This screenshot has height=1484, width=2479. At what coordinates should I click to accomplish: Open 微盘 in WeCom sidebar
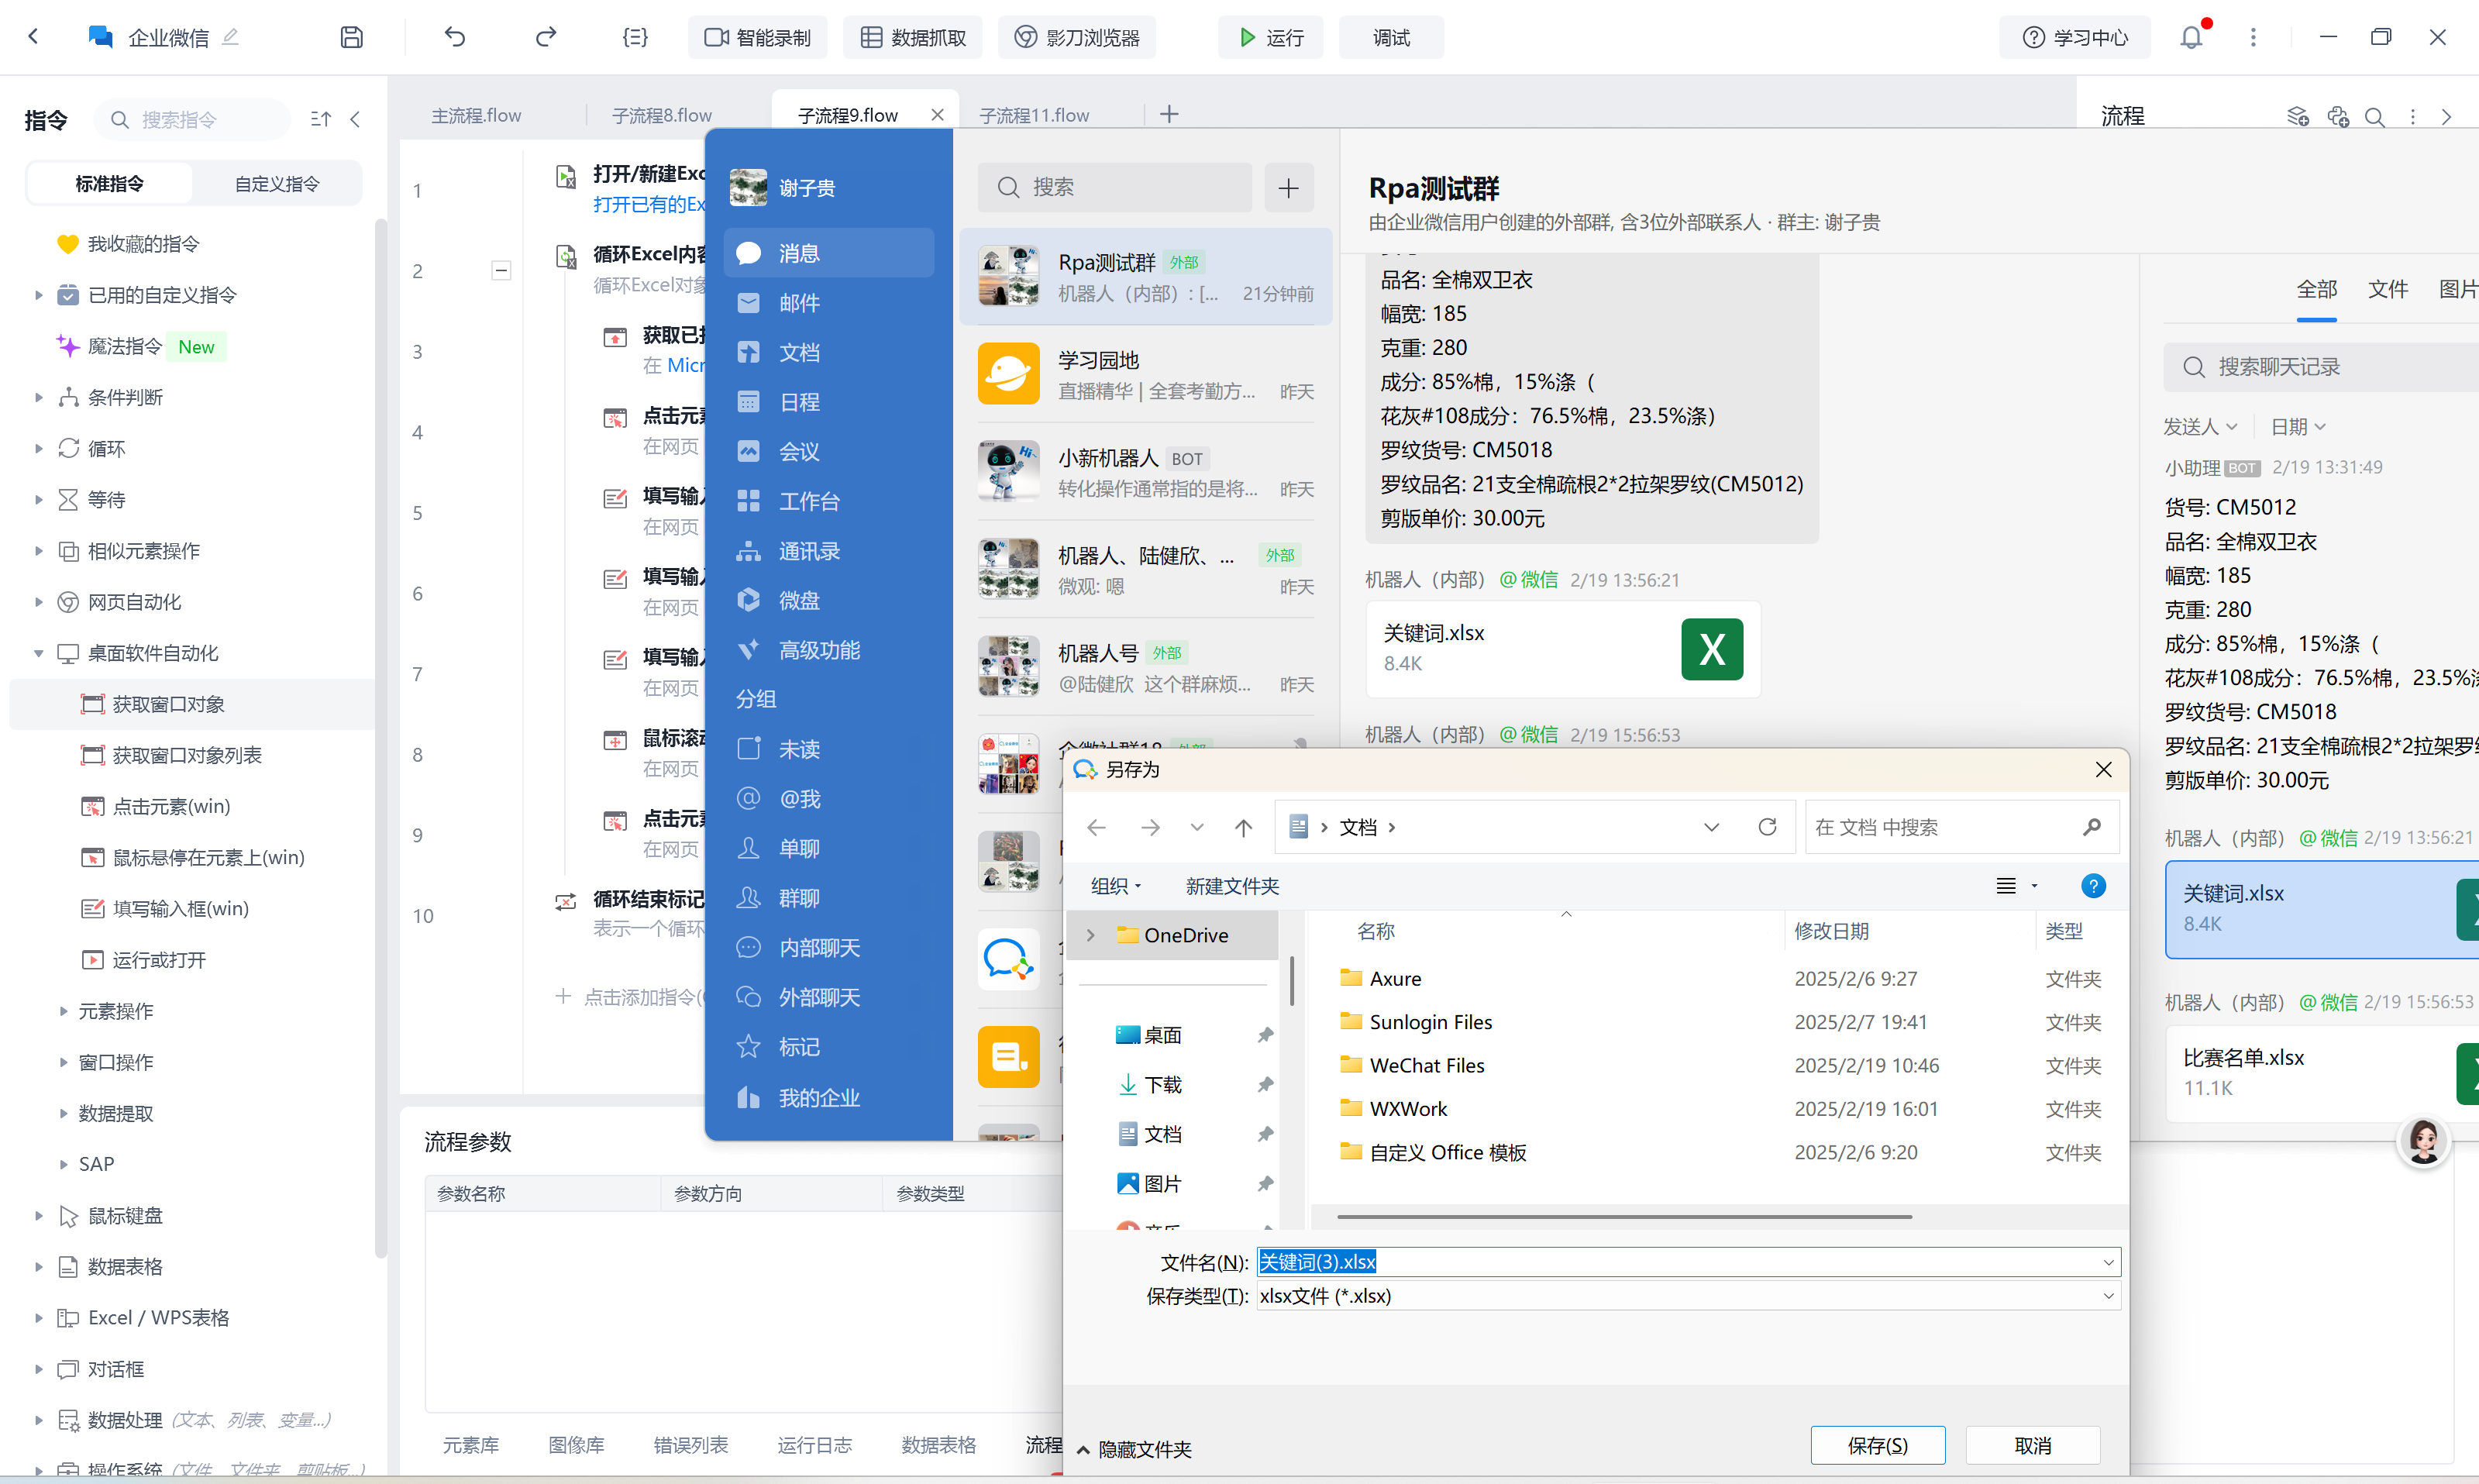tap(798, 600)
